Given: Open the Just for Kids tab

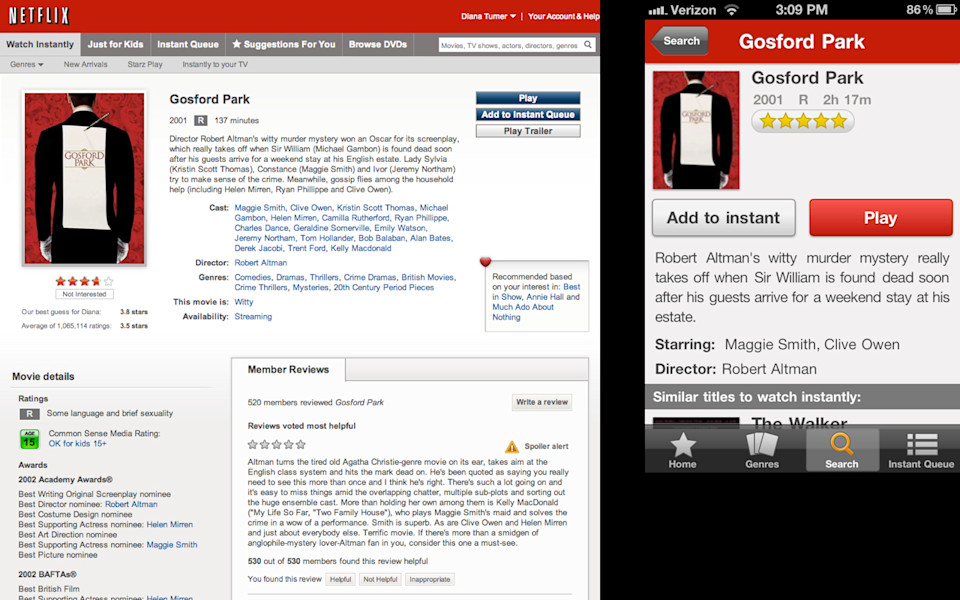Looking at the screenshot, I should click(x=115, y=45).
